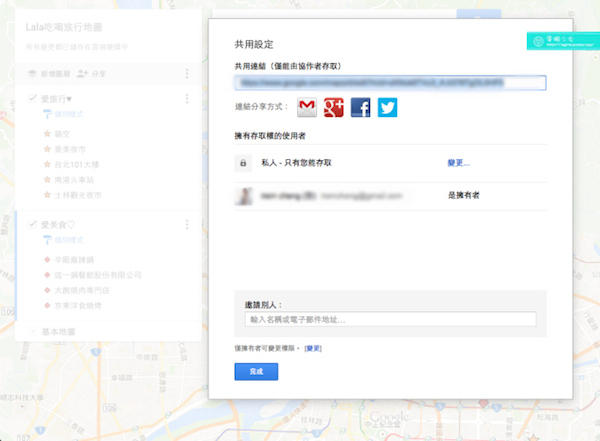
Task: Click the [變更] owner permissions link
Action: pyautogui.click(x=313, y=347)
